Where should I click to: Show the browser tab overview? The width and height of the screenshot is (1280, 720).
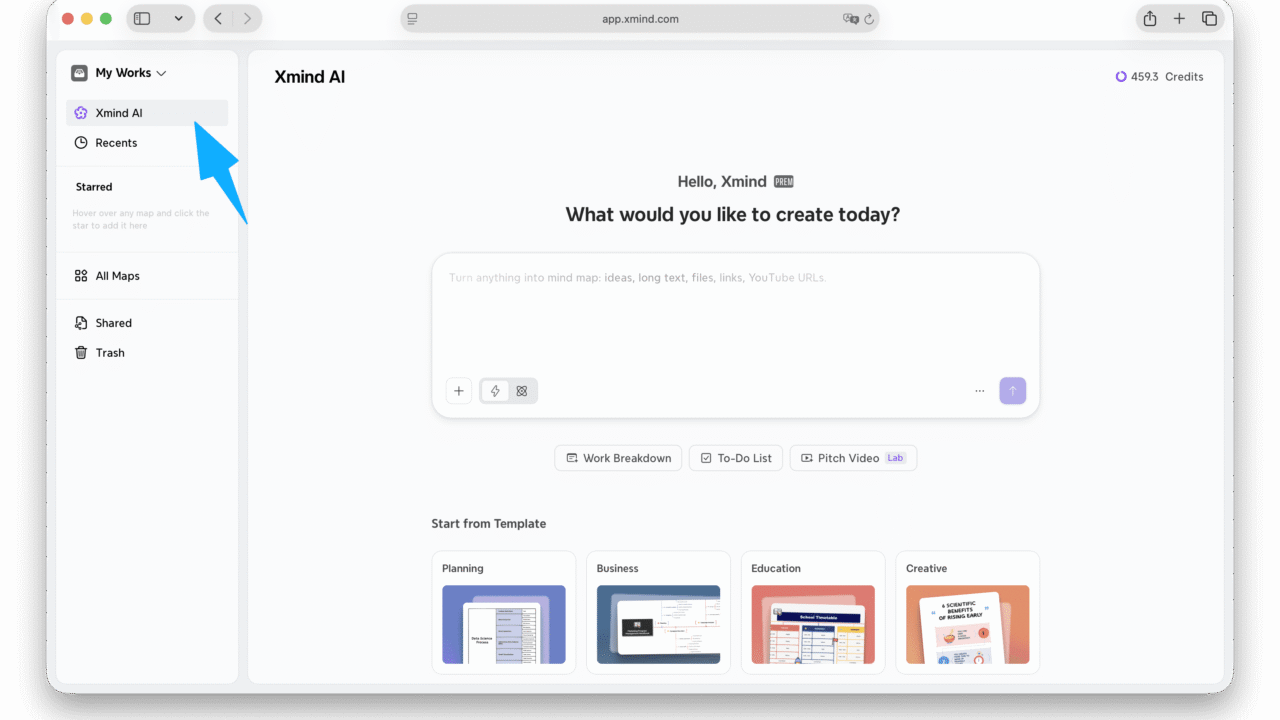click(x=1209, y=18)
